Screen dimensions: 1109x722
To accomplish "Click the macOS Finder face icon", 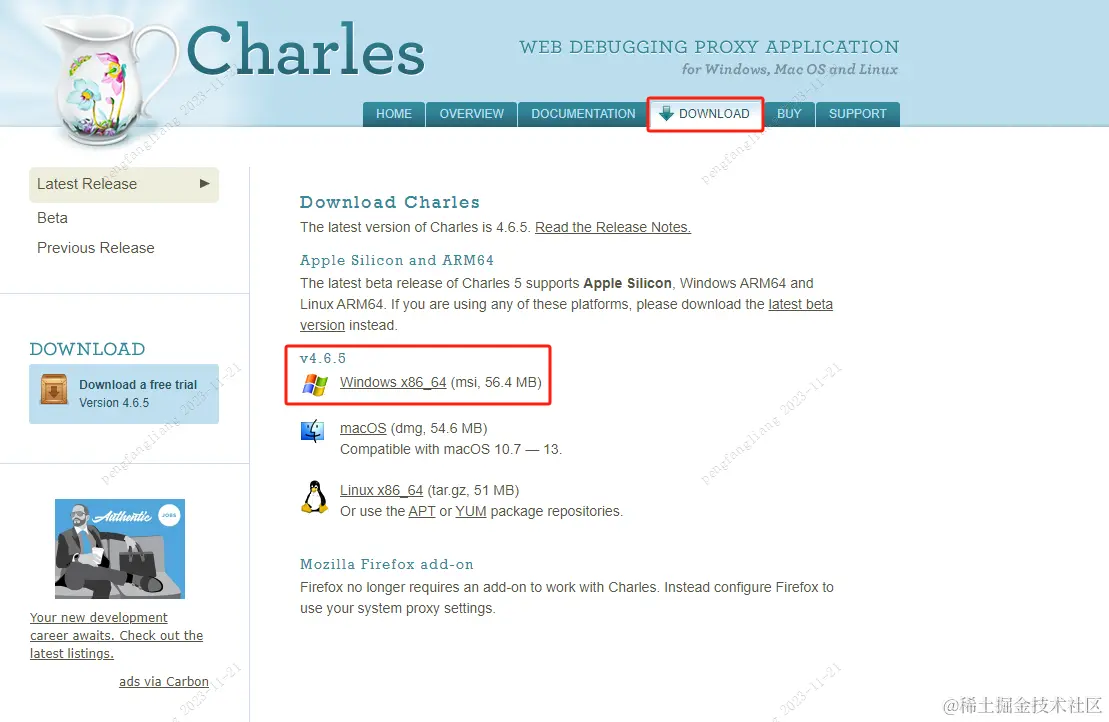I will pyautogui.click(x=313, y=431).
